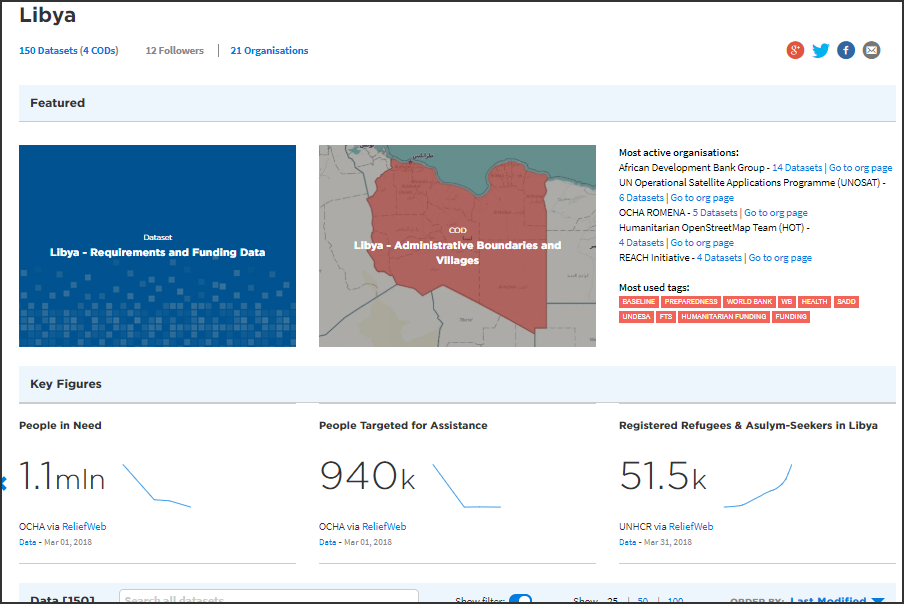This screenshot has height=604, width=904.
Task: Open the 150 Datasets (4 CODs) link
Action: click(x=68, y=50)
